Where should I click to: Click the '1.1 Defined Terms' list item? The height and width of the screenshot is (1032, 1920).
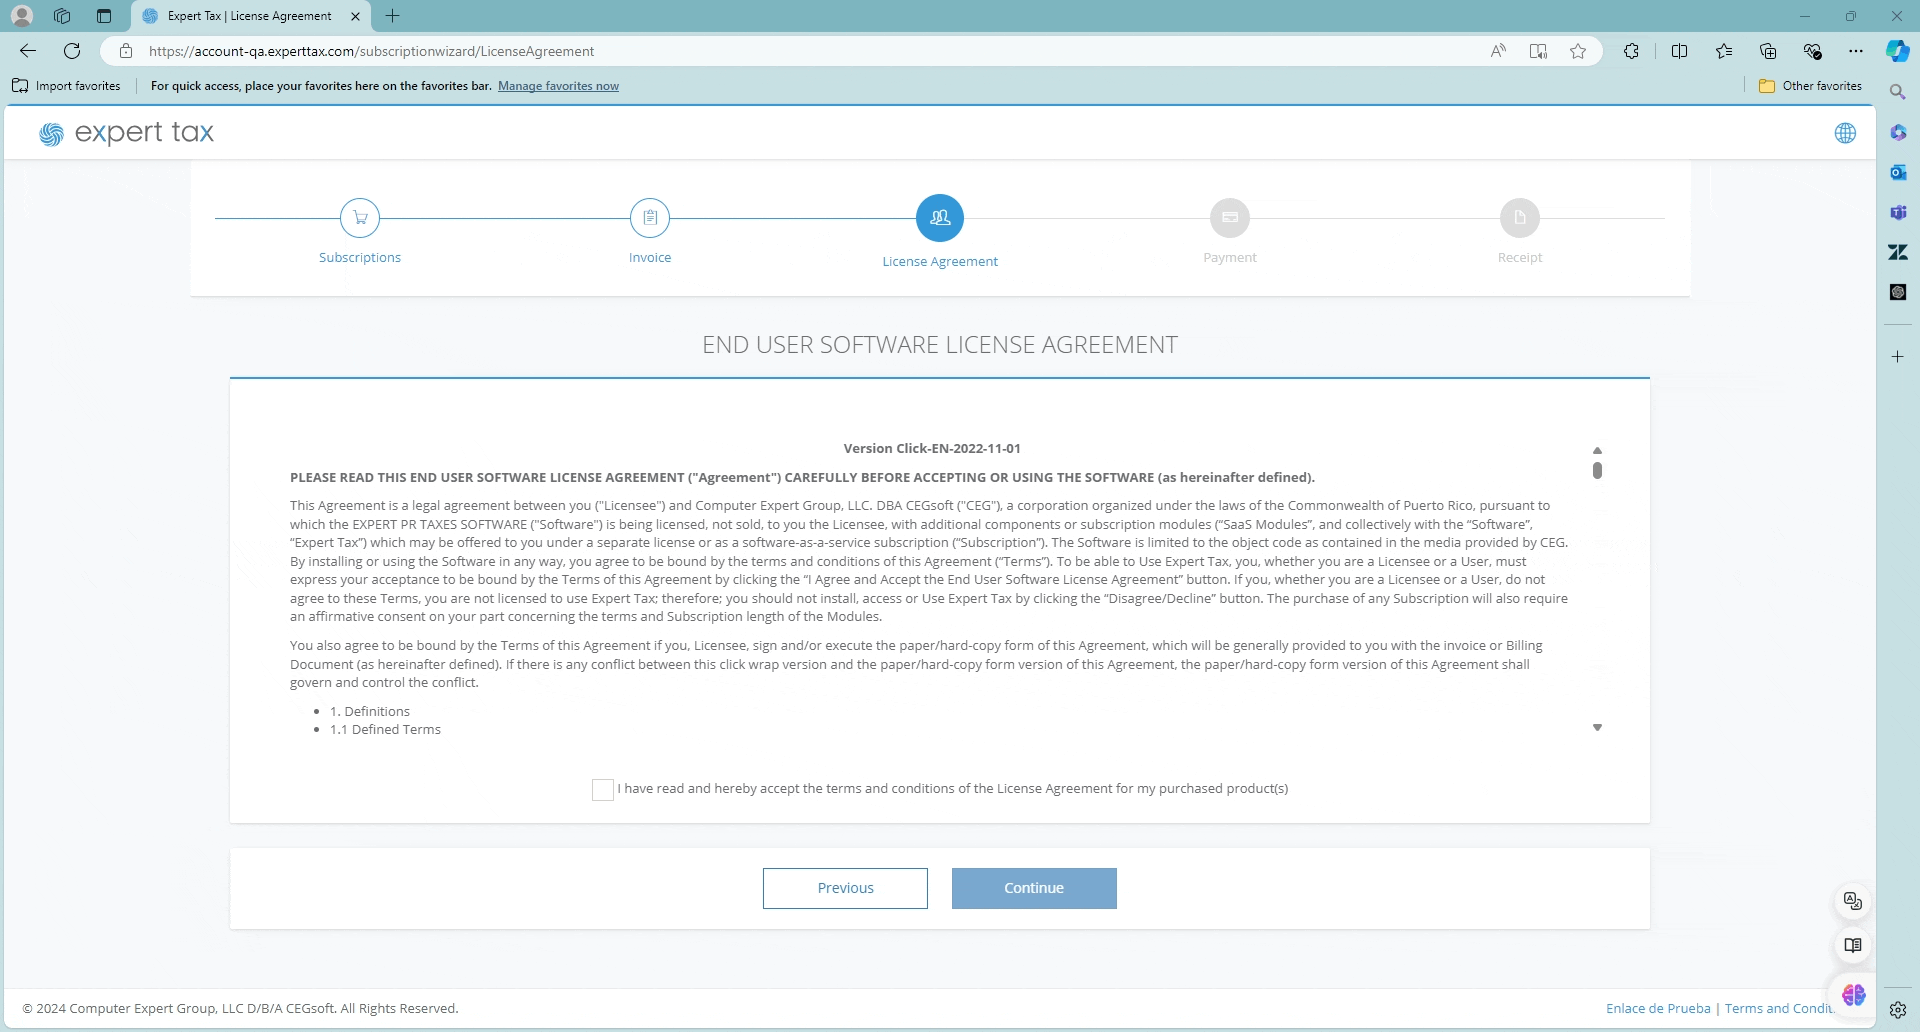[x=385, y=729]
